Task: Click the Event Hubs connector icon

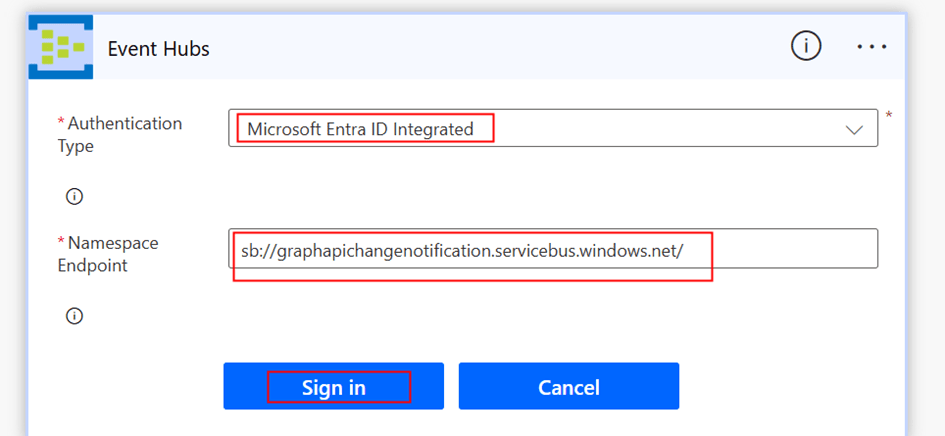Action: point(61,47)
